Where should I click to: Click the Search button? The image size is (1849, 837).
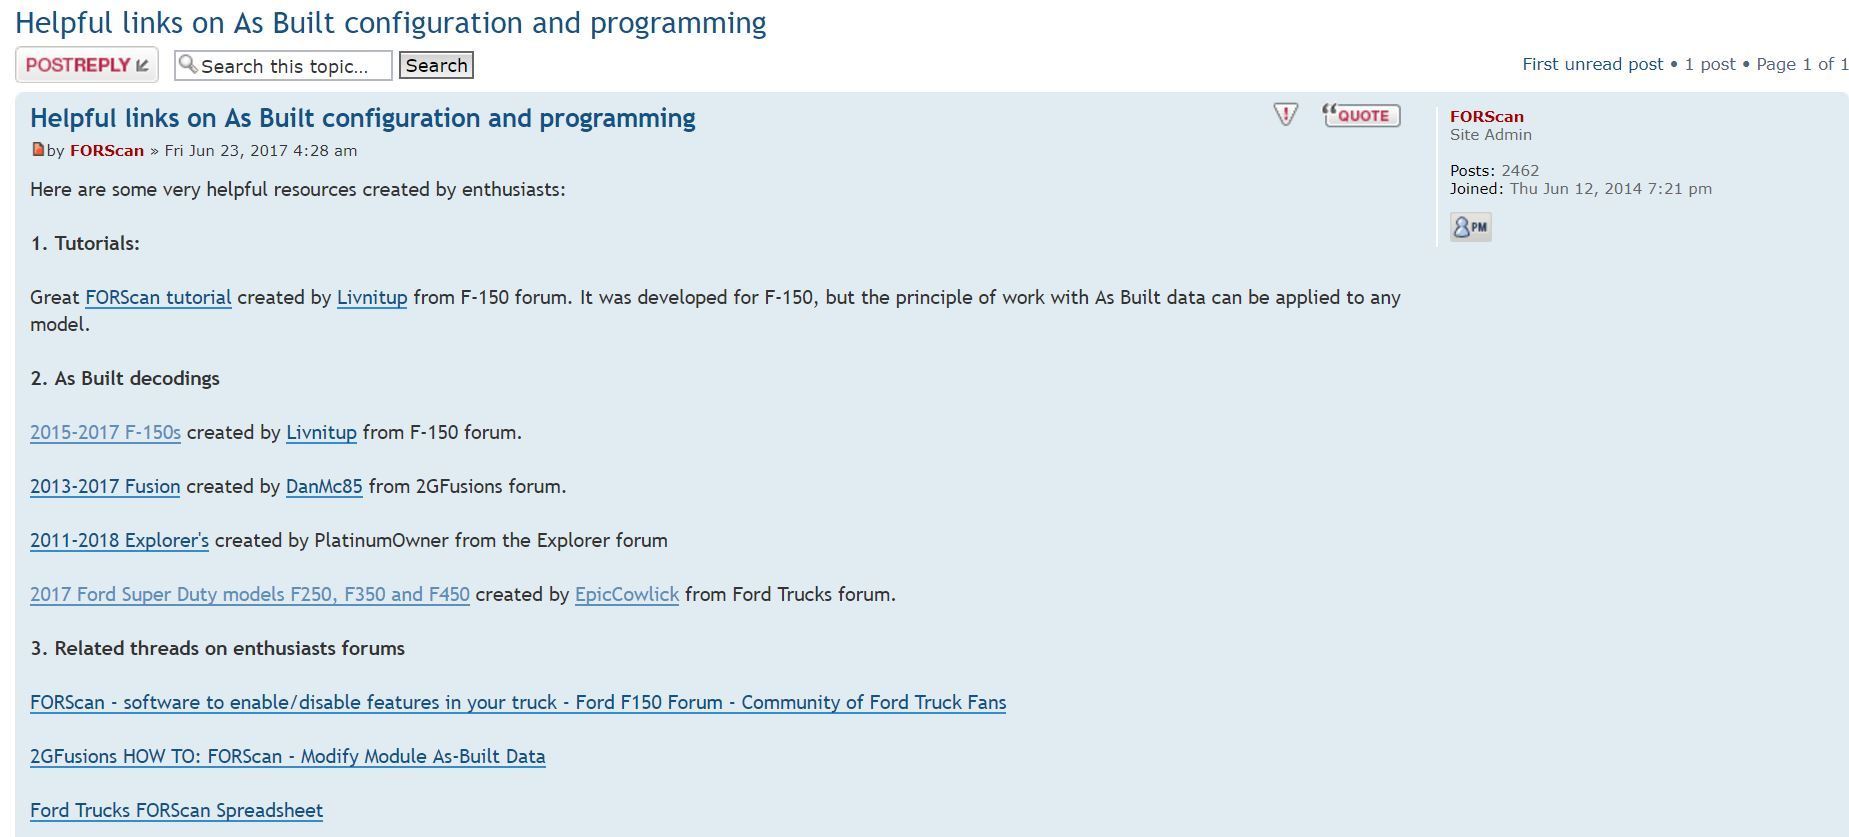pyautogui.click(x=436, y=65)
